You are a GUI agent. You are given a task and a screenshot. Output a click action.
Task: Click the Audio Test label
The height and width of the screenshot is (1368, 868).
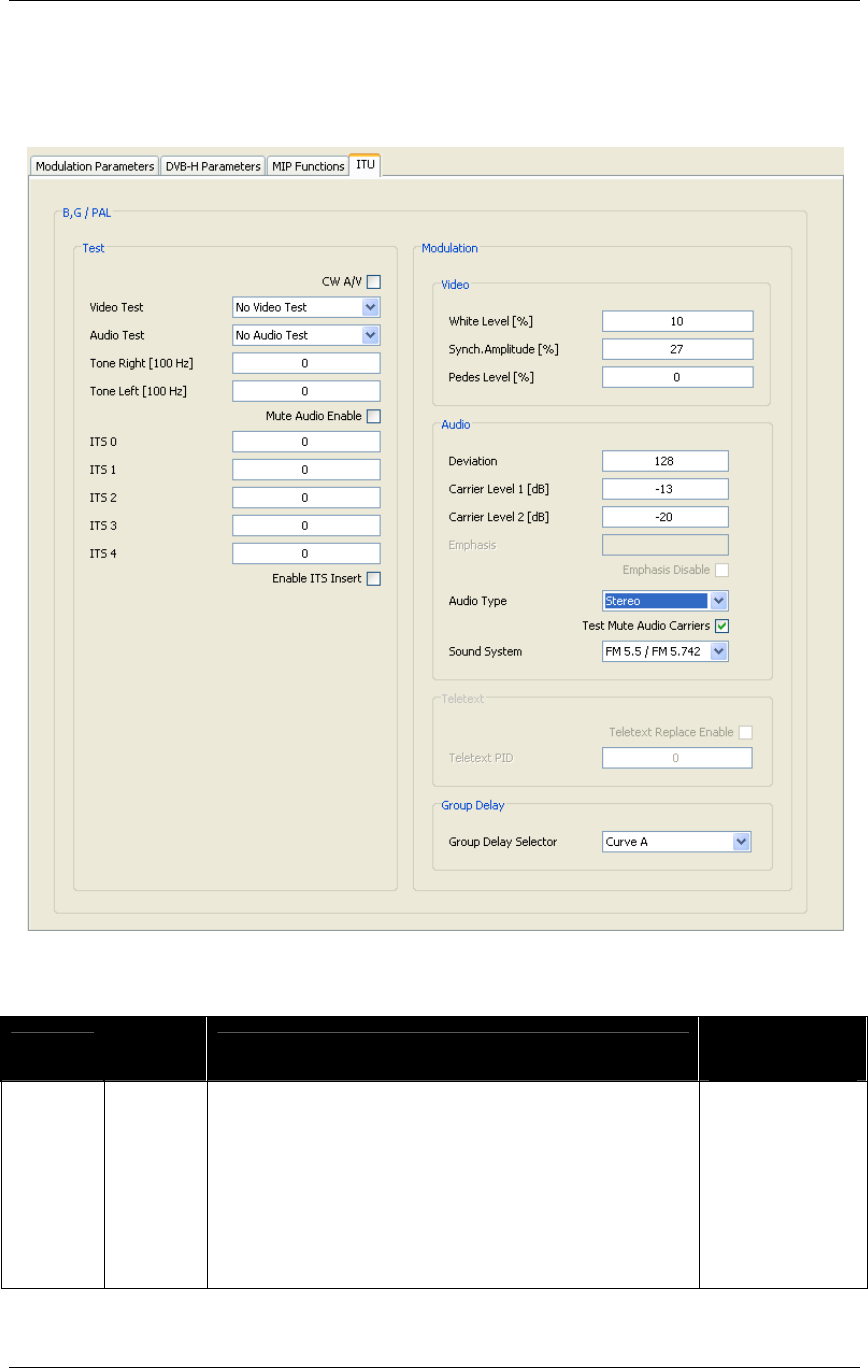click(117, 335)
